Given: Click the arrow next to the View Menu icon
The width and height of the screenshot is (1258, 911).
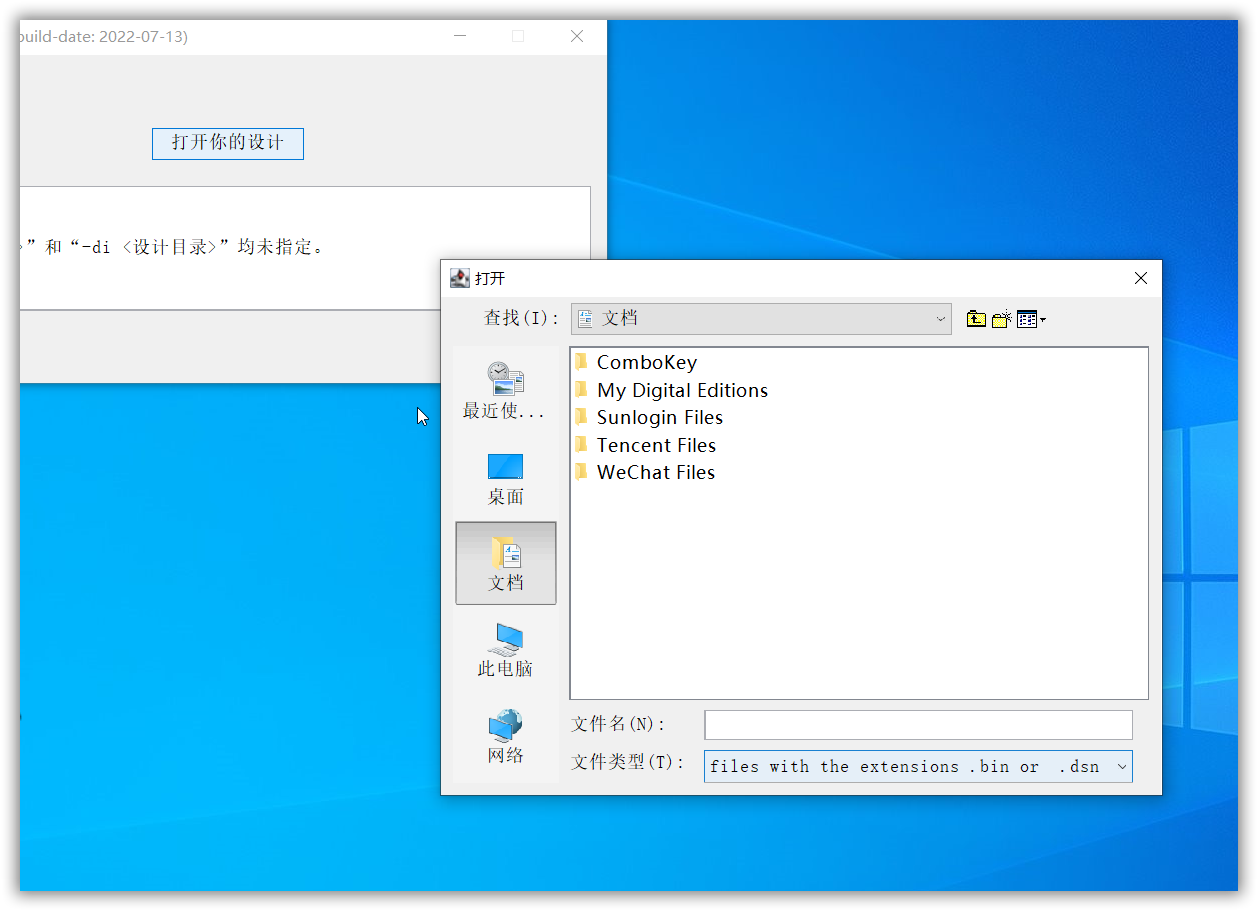Looking at the screenshot, I should [1044, 318].
